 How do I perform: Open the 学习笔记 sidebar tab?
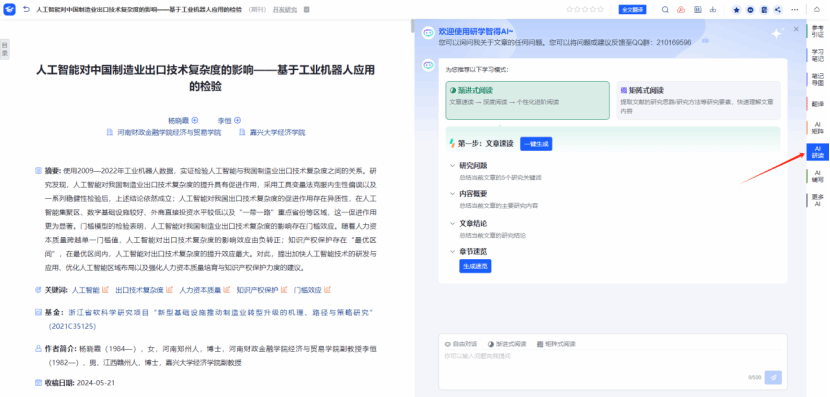[818, 55]
